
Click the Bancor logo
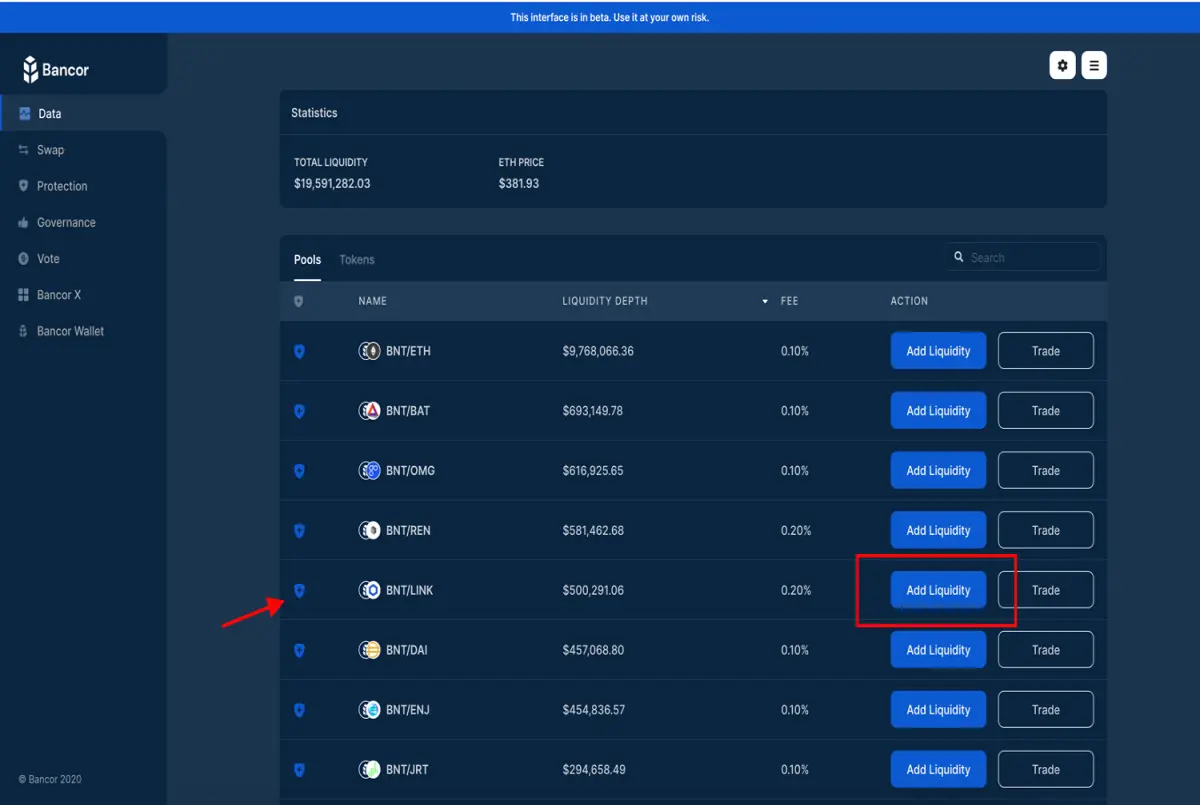(x=56, y=70)
